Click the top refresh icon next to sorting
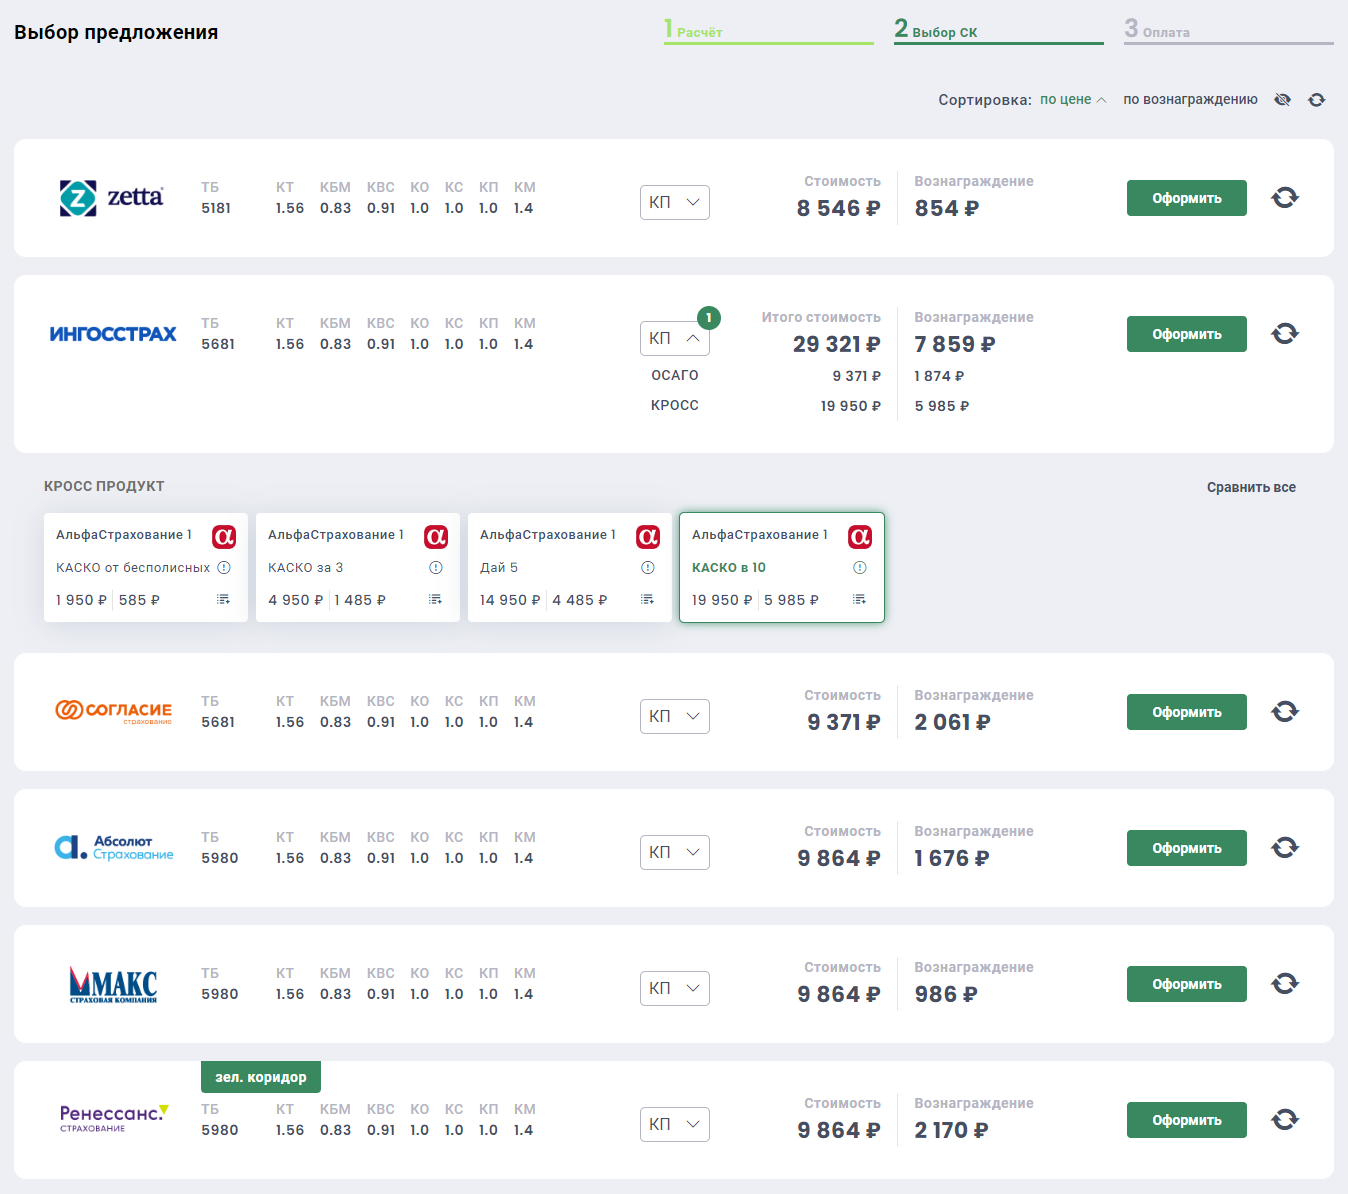1348x1194 pixels. [1317, 100]
